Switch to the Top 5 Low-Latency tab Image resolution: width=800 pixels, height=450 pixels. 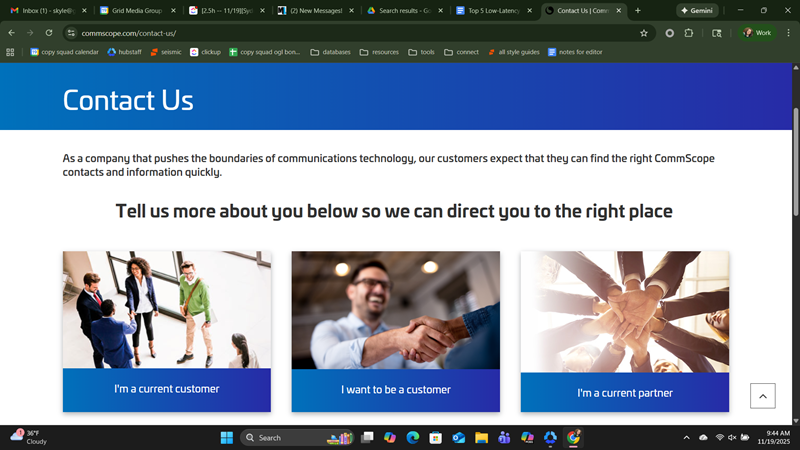pyautogui.click(x=493, y=10)
